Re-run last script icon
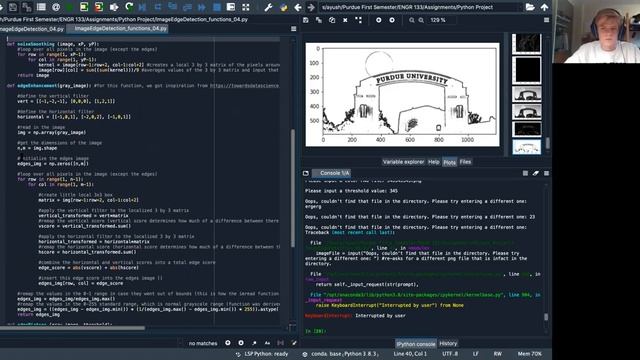Screen dimensions: 640x360 (129, 7)
